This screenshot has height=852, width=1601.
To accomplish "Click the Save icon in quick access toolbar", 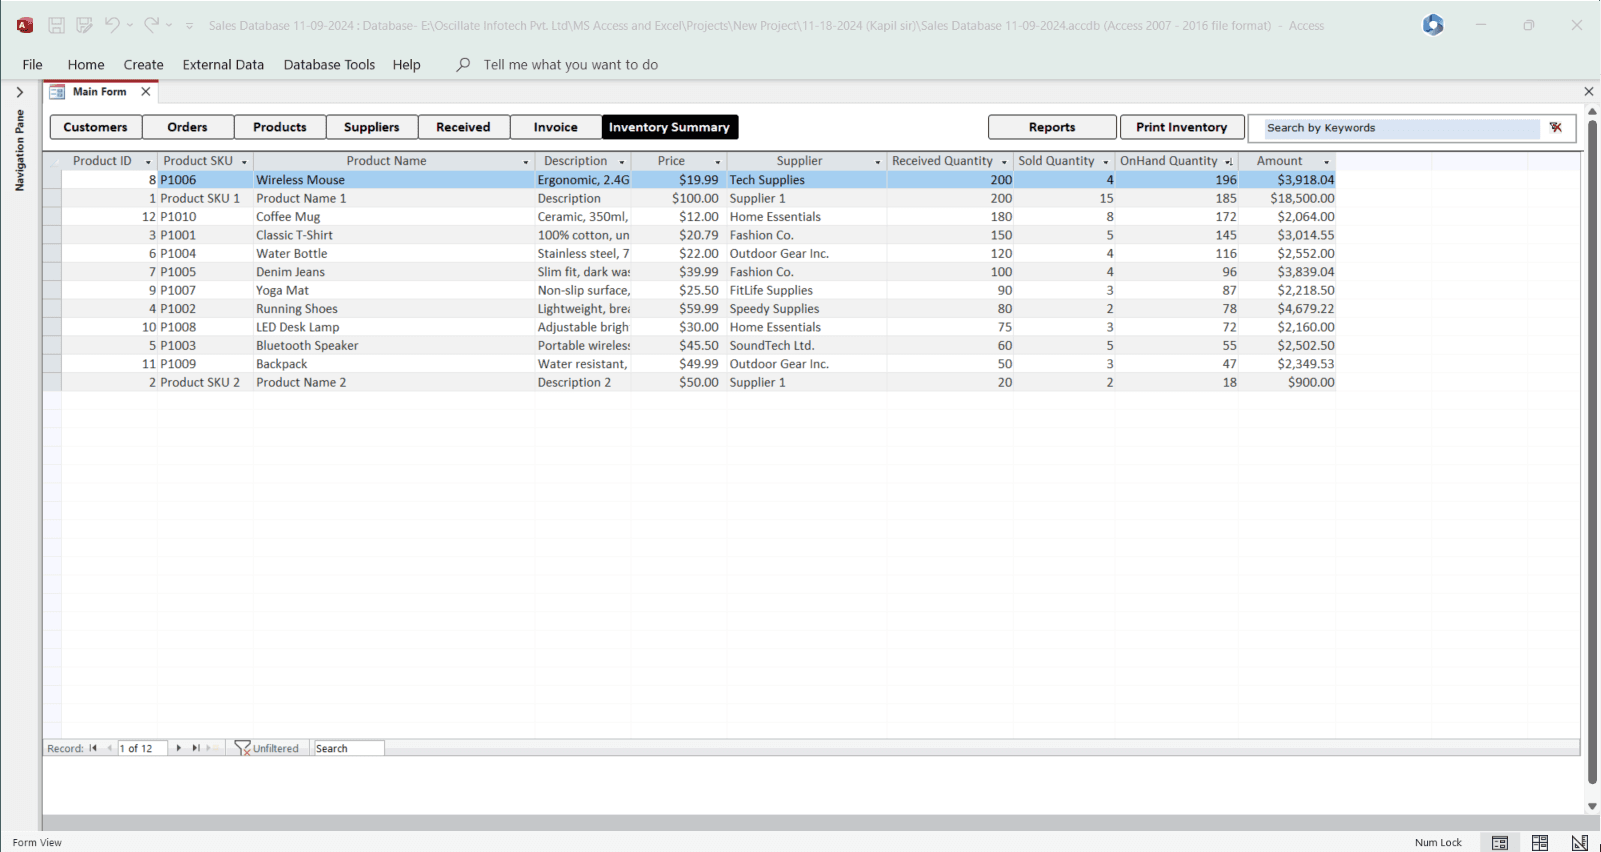I will click(x=57, y=25).
